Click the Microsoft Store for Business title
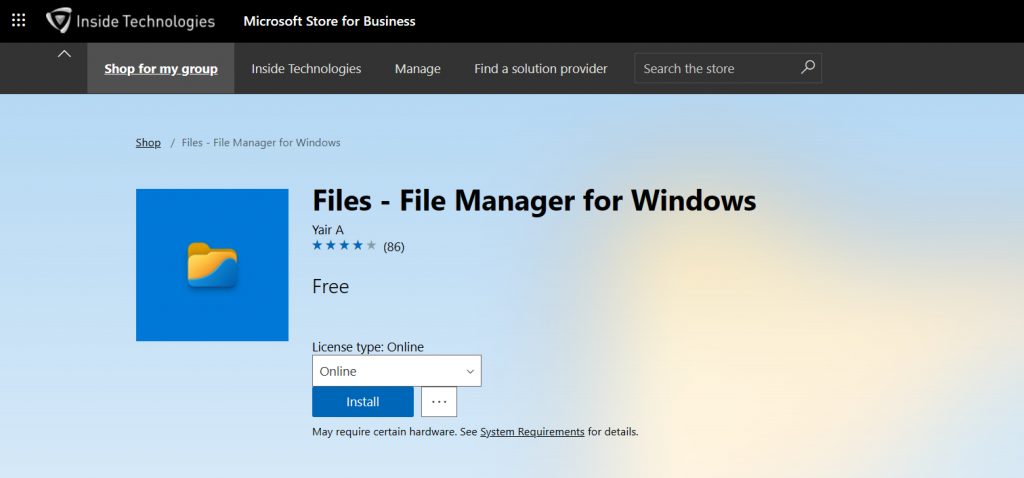The image size is (1024, 478). (329, 21)
